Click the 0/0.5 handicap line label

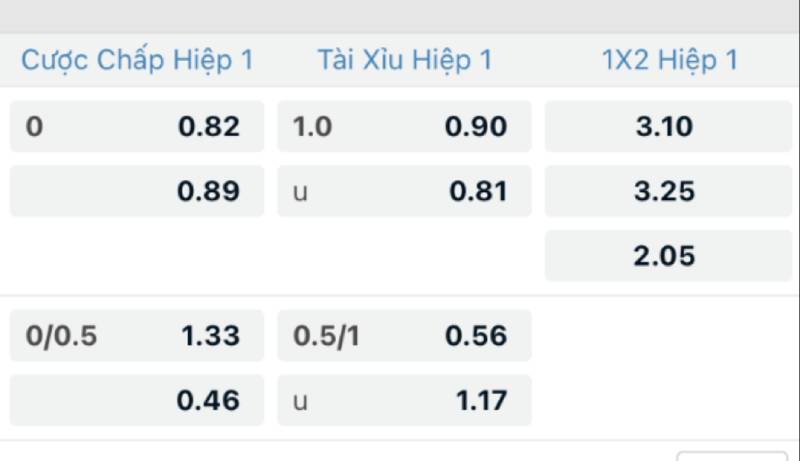click(x=60, y=336)
